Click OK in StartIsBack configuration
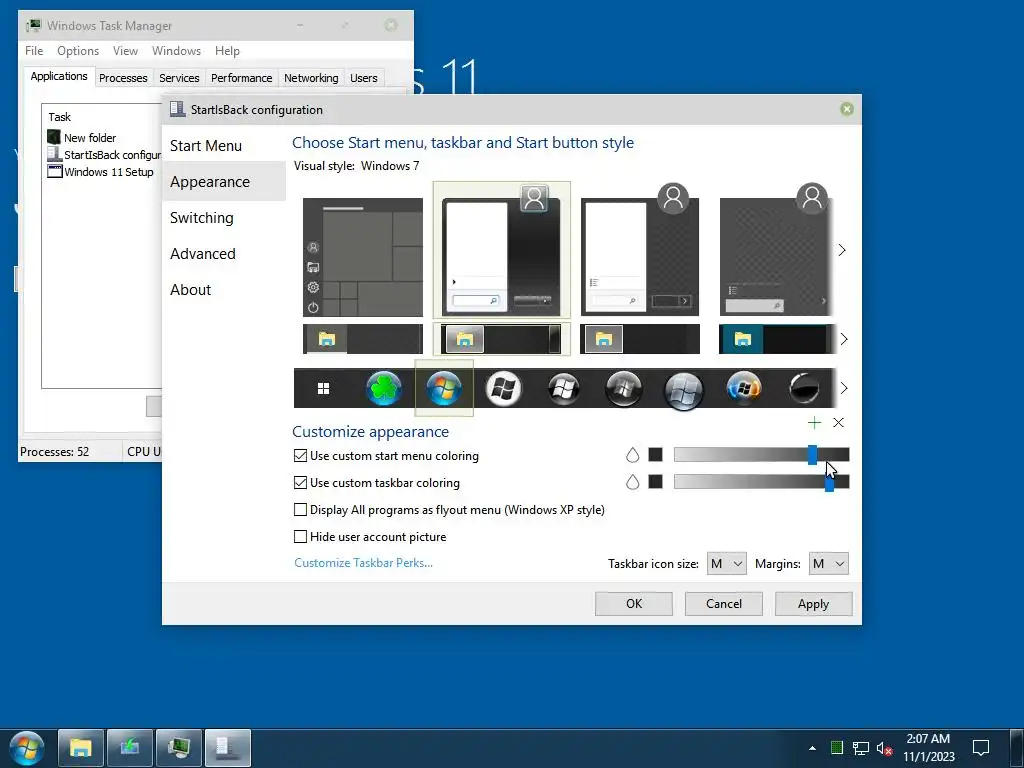The width and height of the screenshot is (1024, 768). tap(633, 603)
